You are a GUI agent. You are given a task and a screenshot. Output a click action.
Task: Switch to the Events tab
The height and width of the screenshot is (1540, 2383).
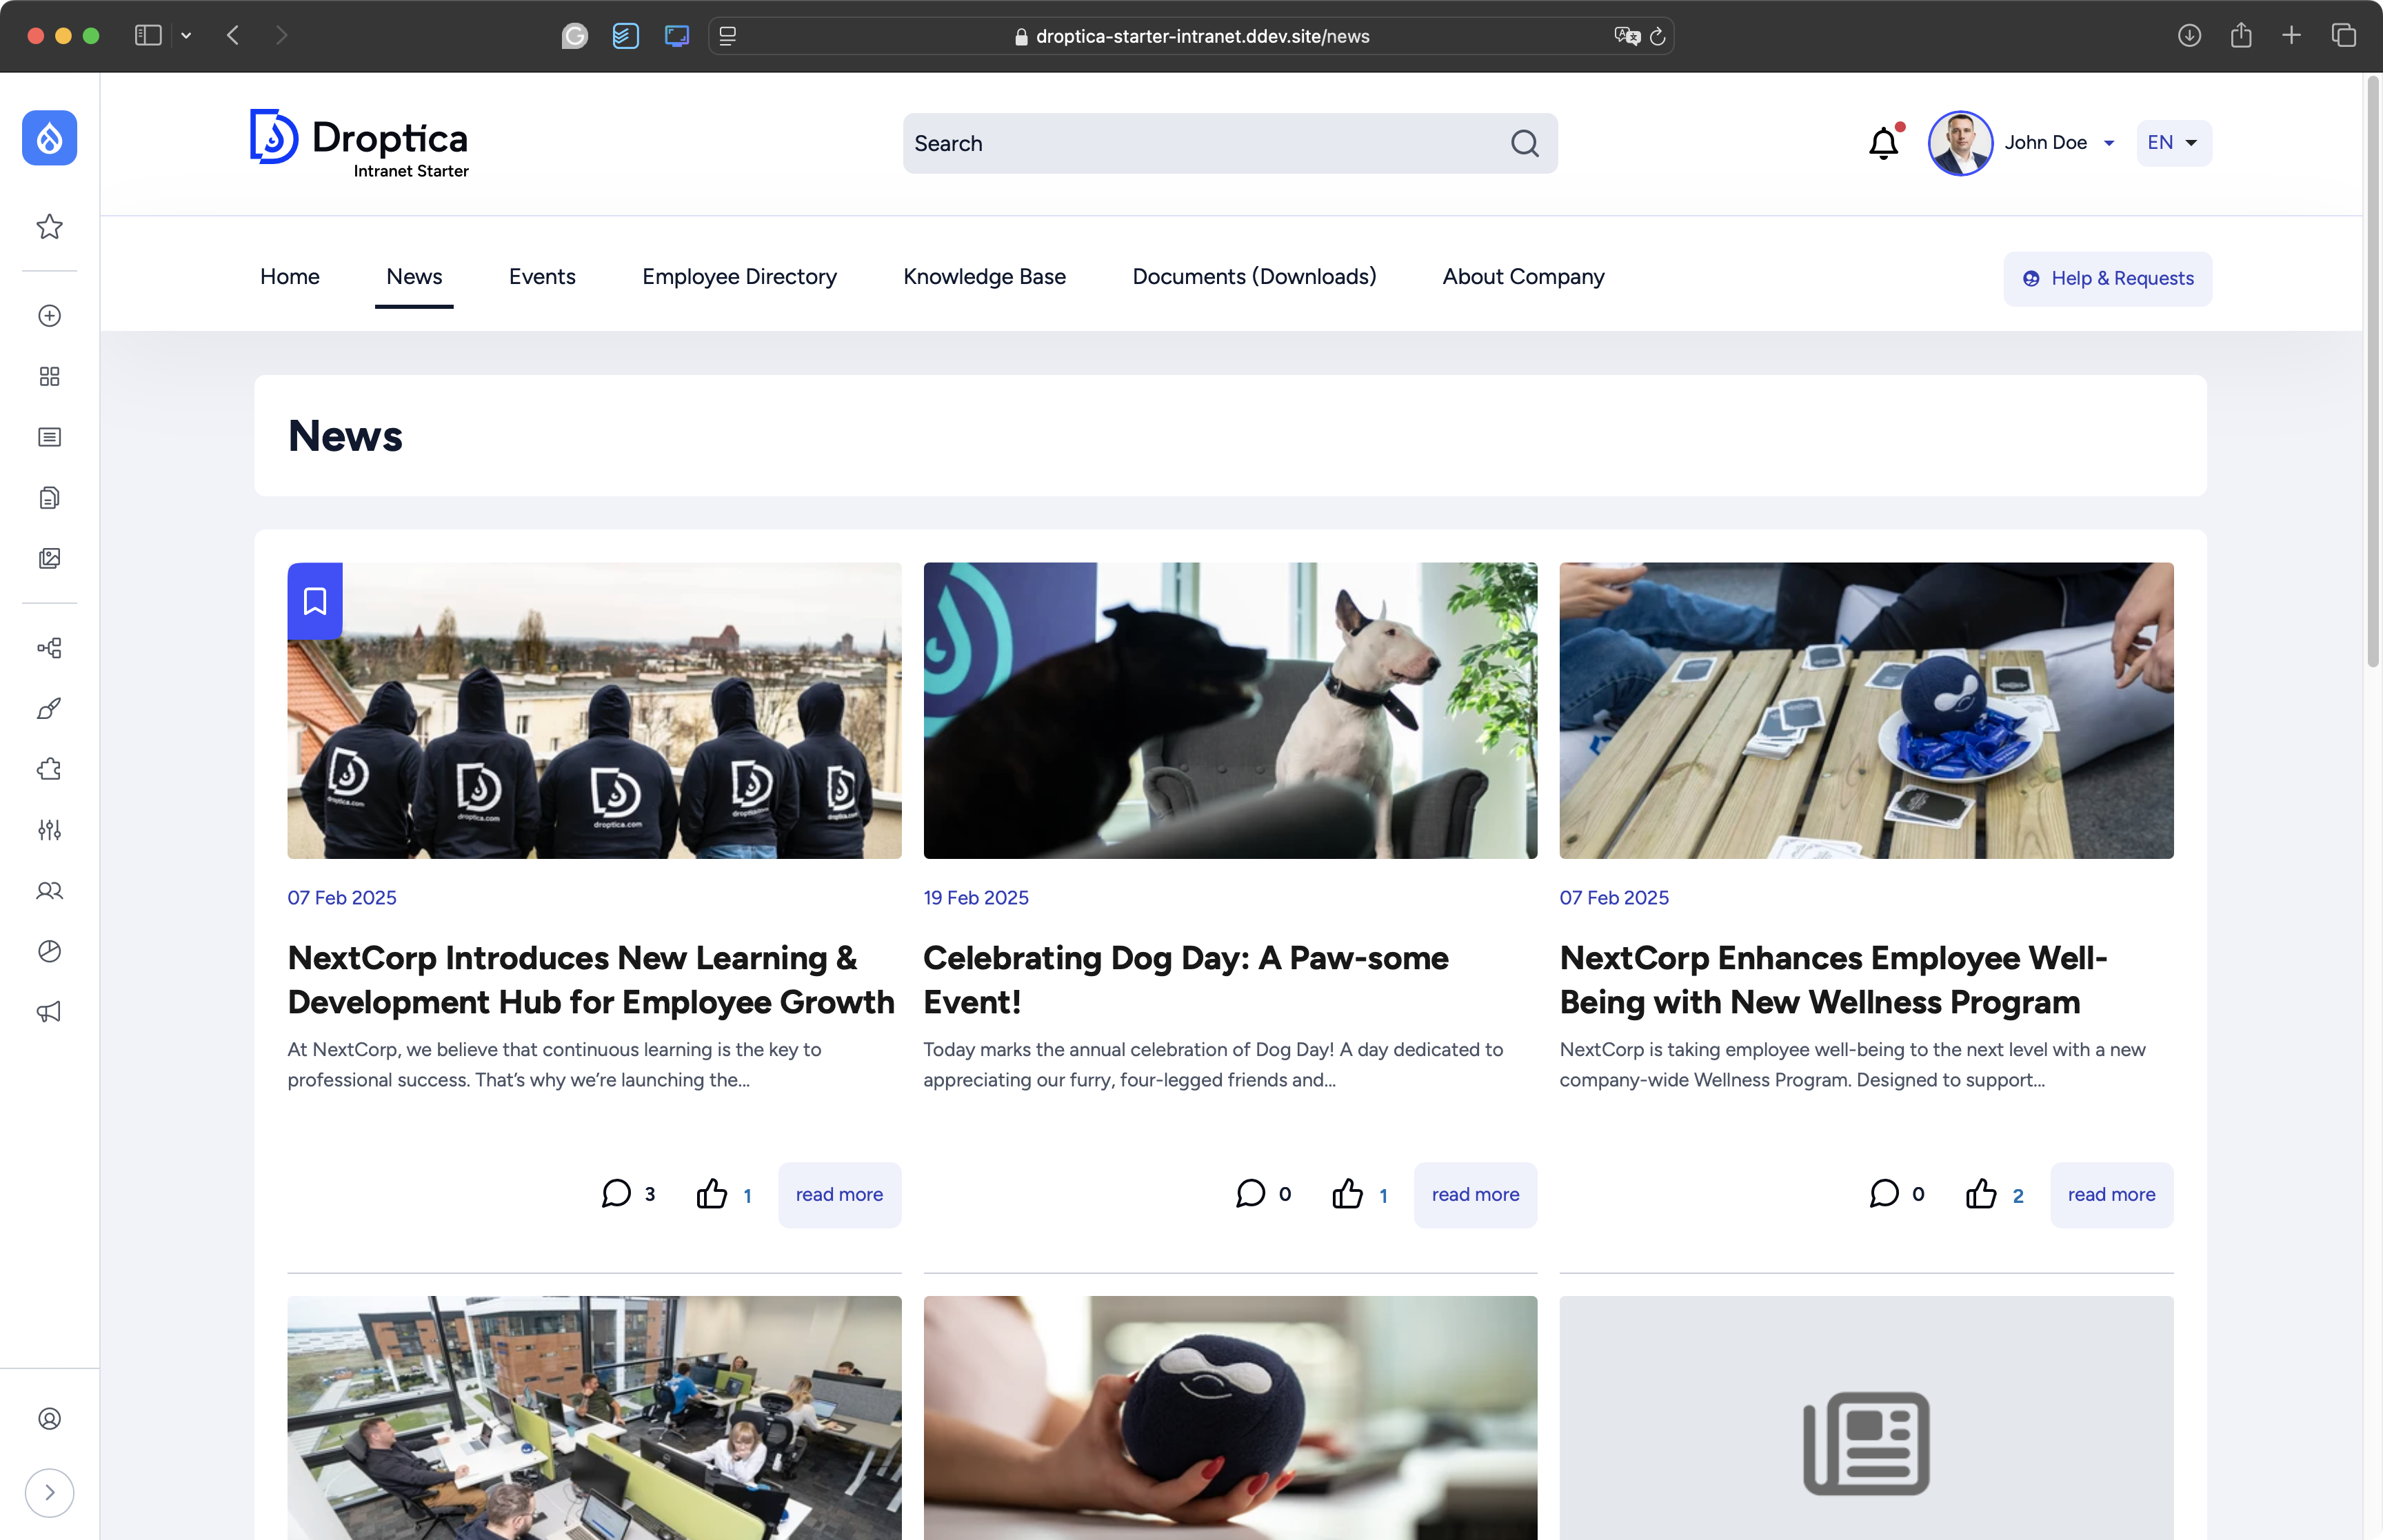coord(542,277)
